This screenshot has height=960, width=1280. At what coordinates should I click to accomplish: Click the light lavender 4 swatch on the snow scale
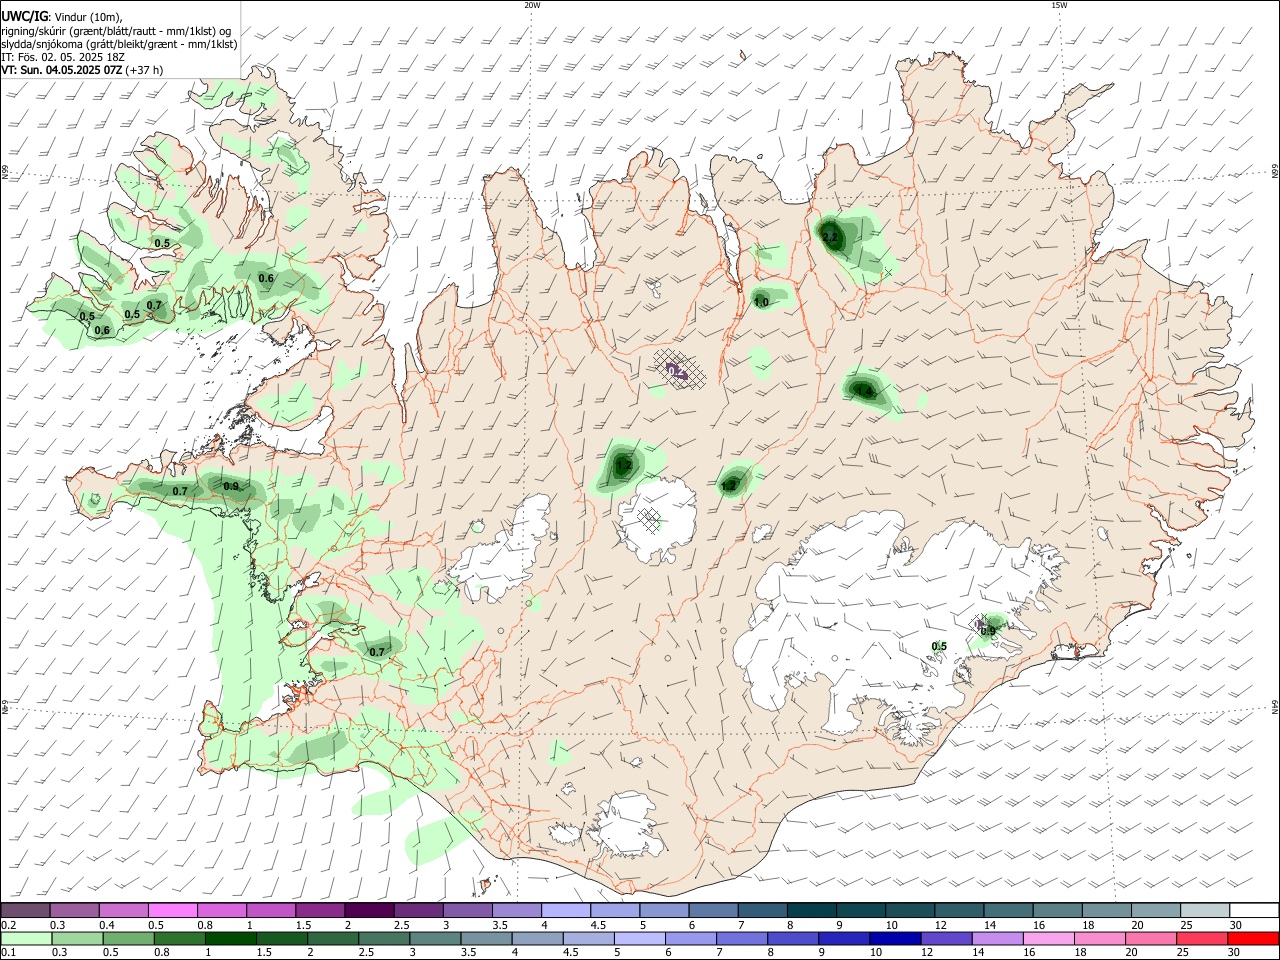[x=565, y=911]
